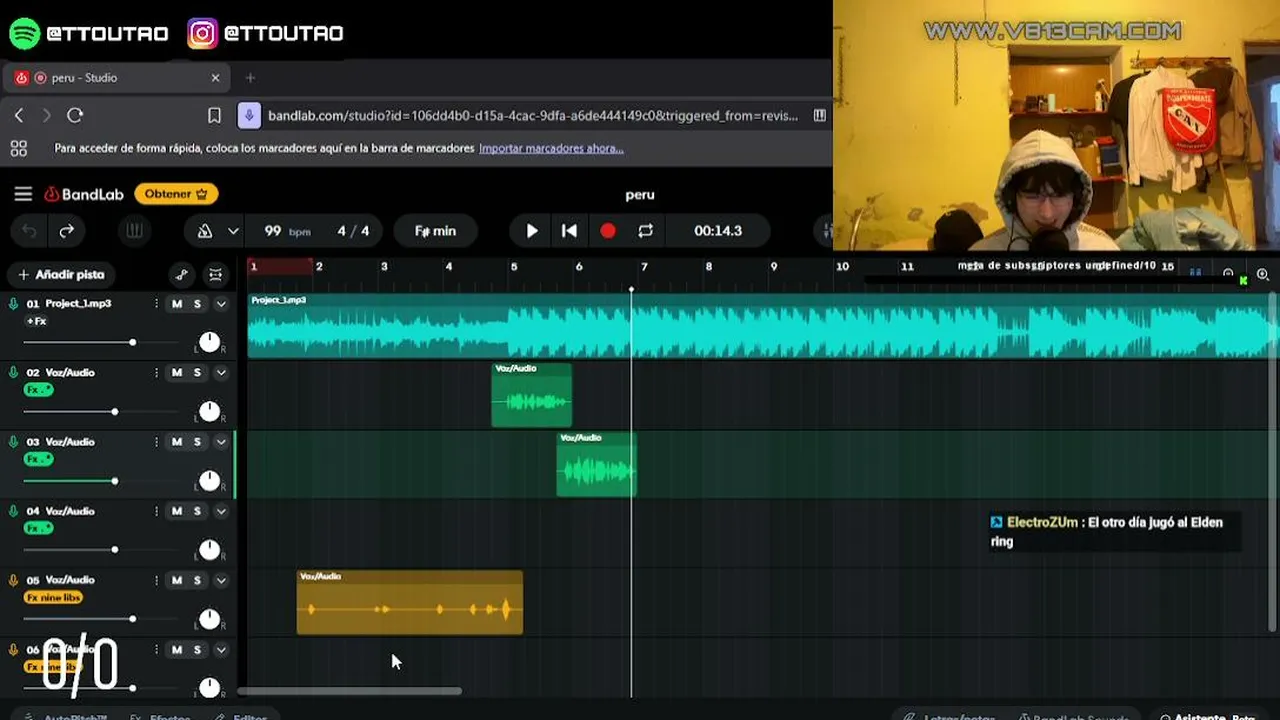Mute track 03 Voz/Audio

tap(177, 442)
